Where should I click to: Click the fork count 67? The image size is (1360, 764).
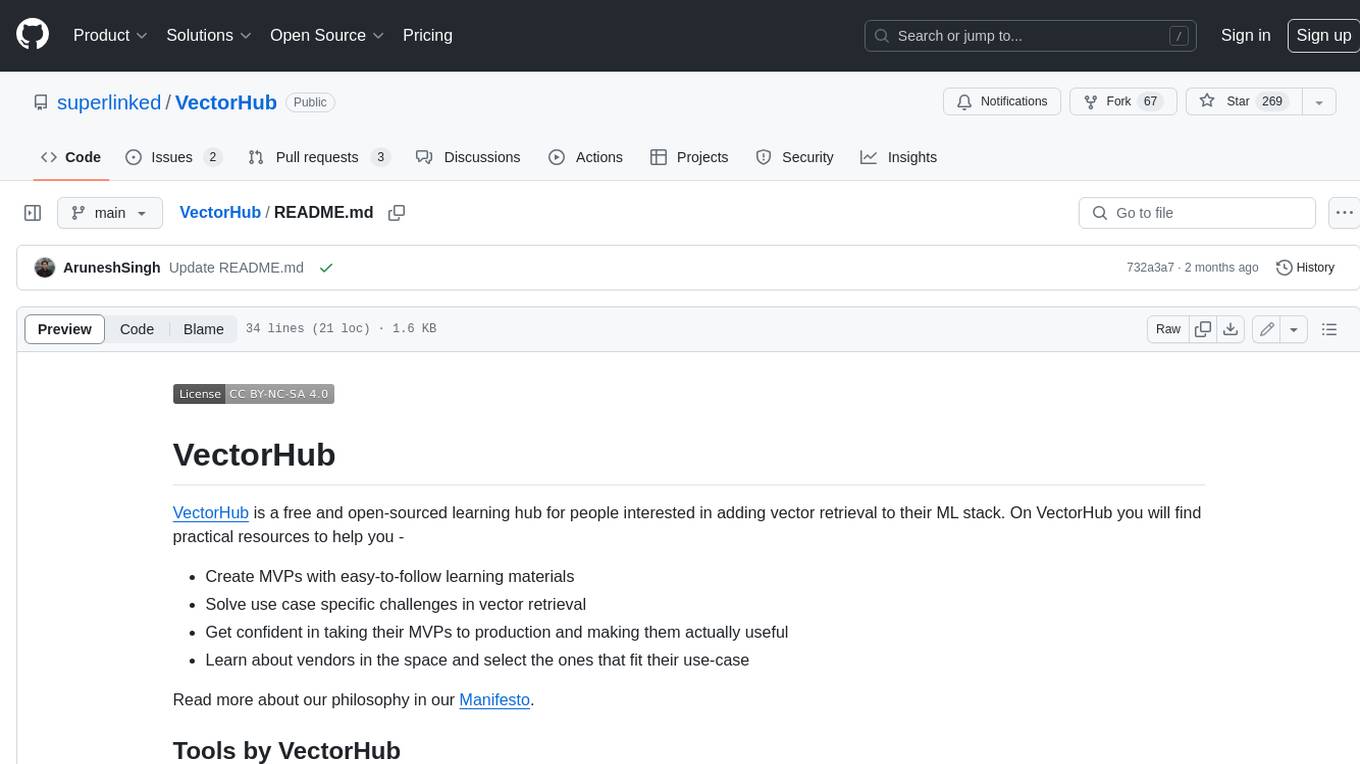click(x=1150, y=101)
